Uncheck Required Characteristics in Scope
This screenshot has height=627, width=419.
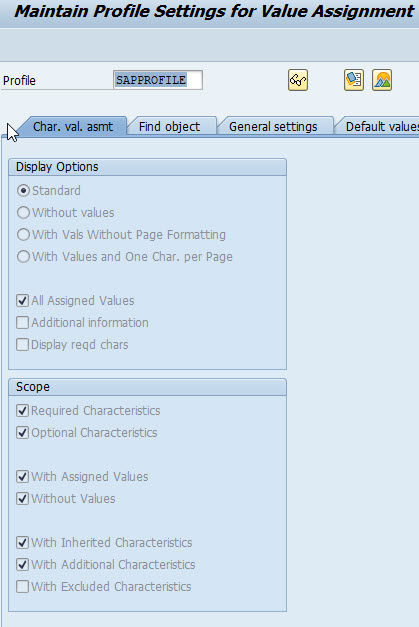(x=22, y=410)
